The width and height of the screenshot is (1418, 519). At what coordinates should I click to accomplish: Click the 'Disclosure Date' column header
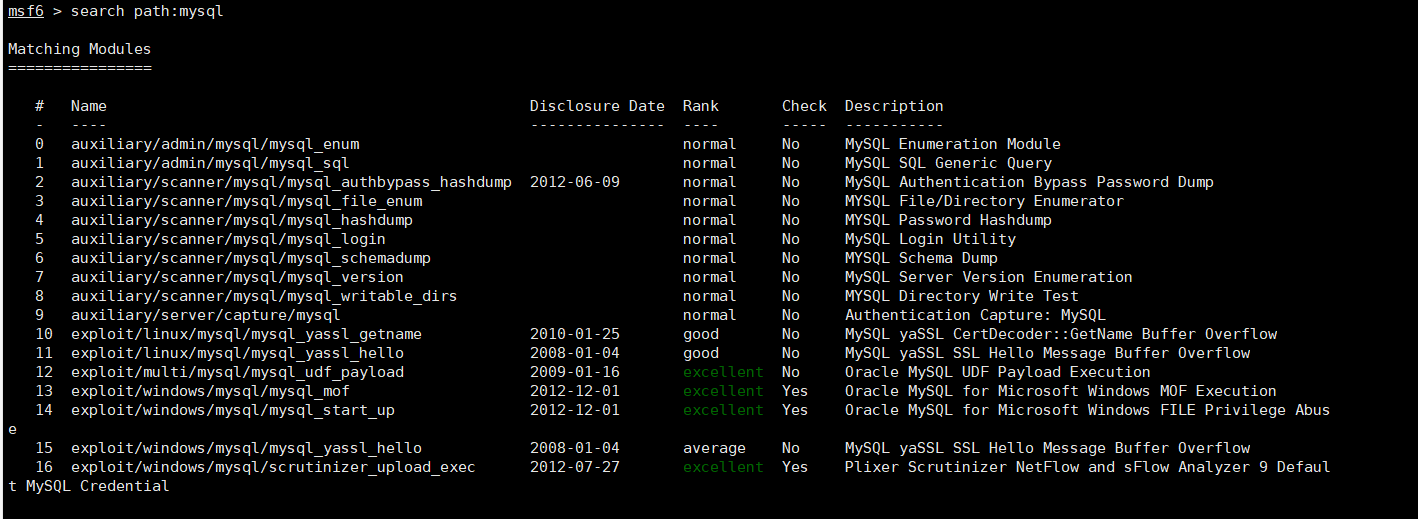pyautogui.click(x=597, y=106)
